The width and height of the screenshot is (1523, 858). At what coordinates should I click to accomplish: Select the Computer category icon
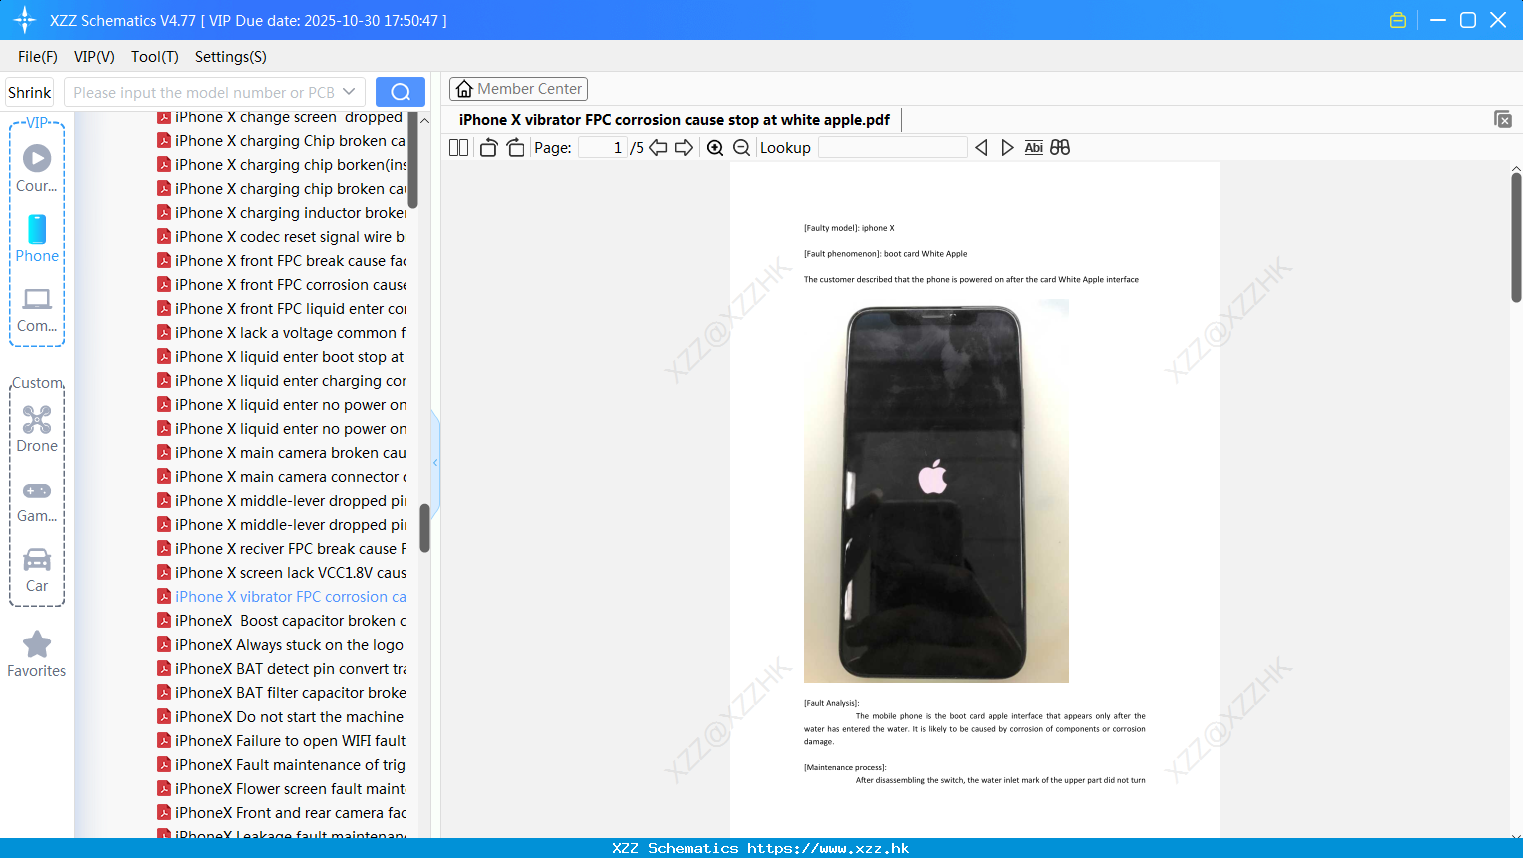(x=37, y=309)
